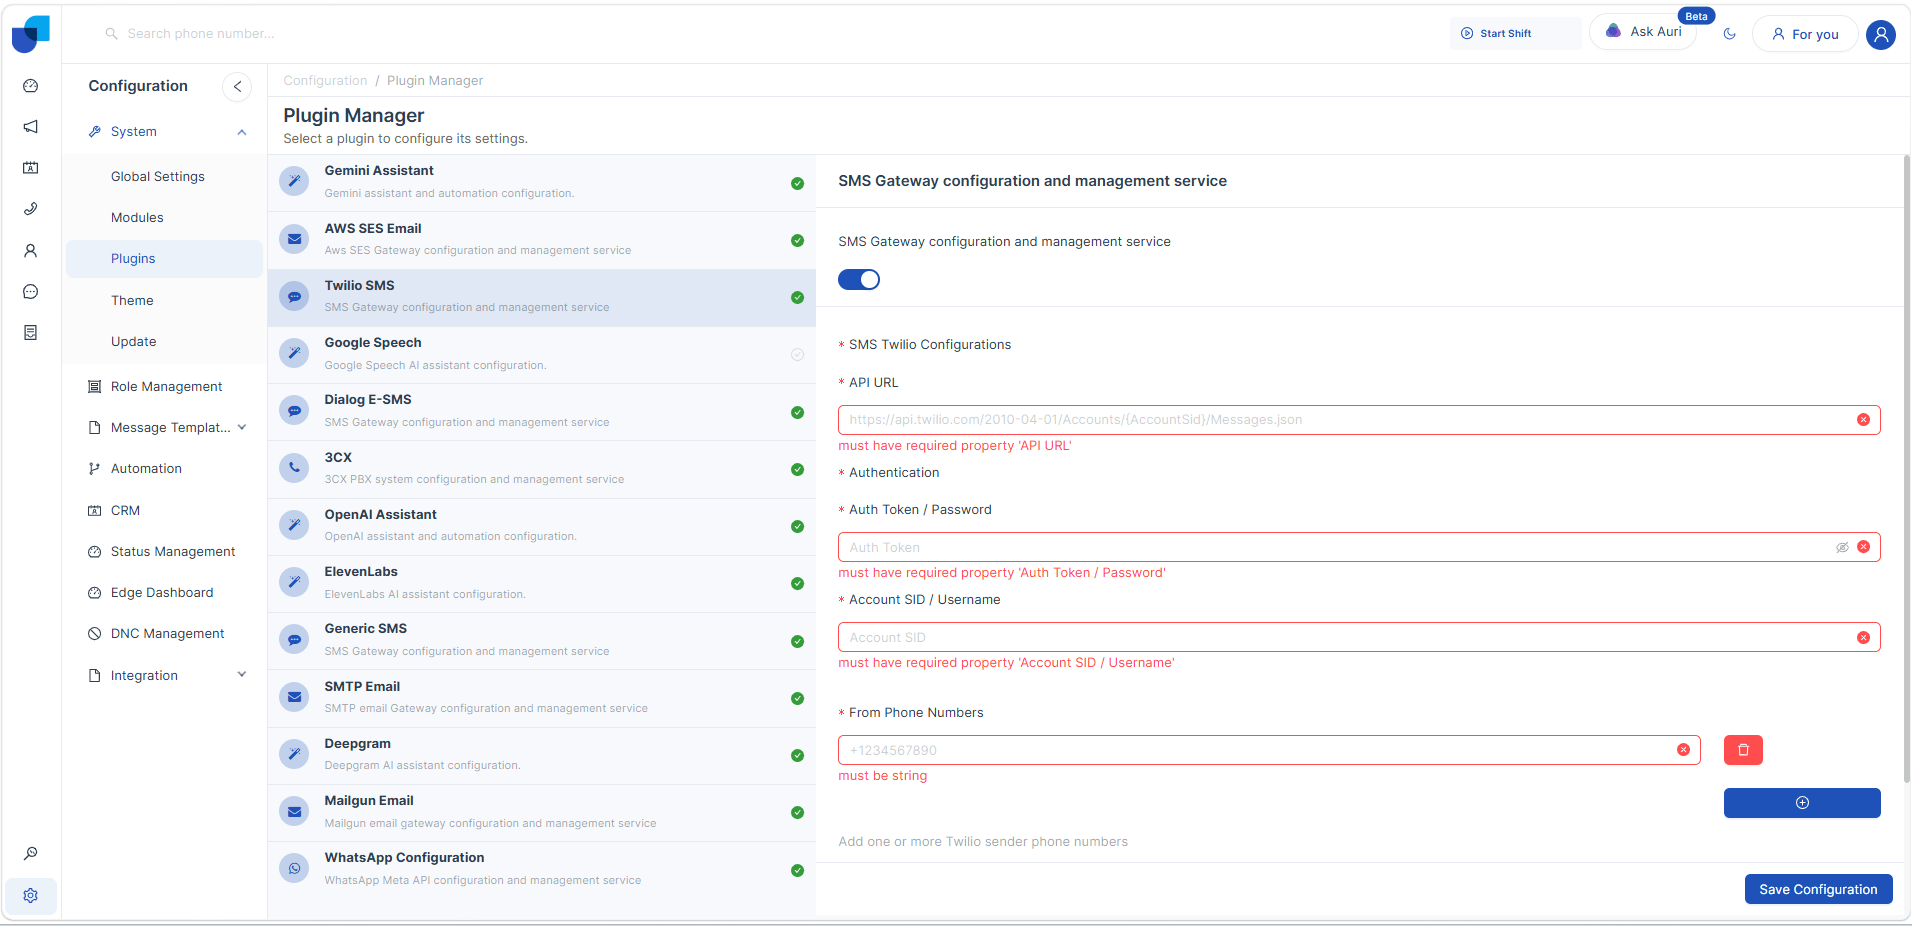Viewport: 1912px width, 926px height.
Task: Click the red delete phone number button
Action: (x=1742, y=750)
